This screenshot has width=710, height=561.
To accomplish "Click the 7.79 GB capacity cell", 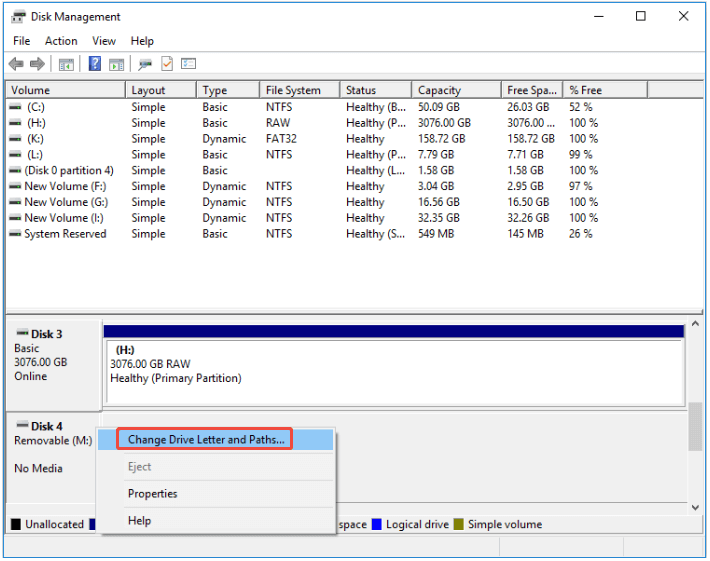I will [436, 155].
